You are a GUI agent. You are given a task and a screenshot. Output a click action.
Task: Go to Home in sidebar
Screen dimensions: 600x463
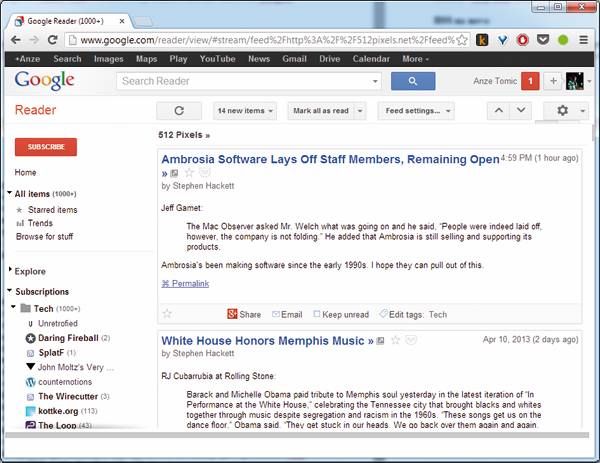click(25, 173)
